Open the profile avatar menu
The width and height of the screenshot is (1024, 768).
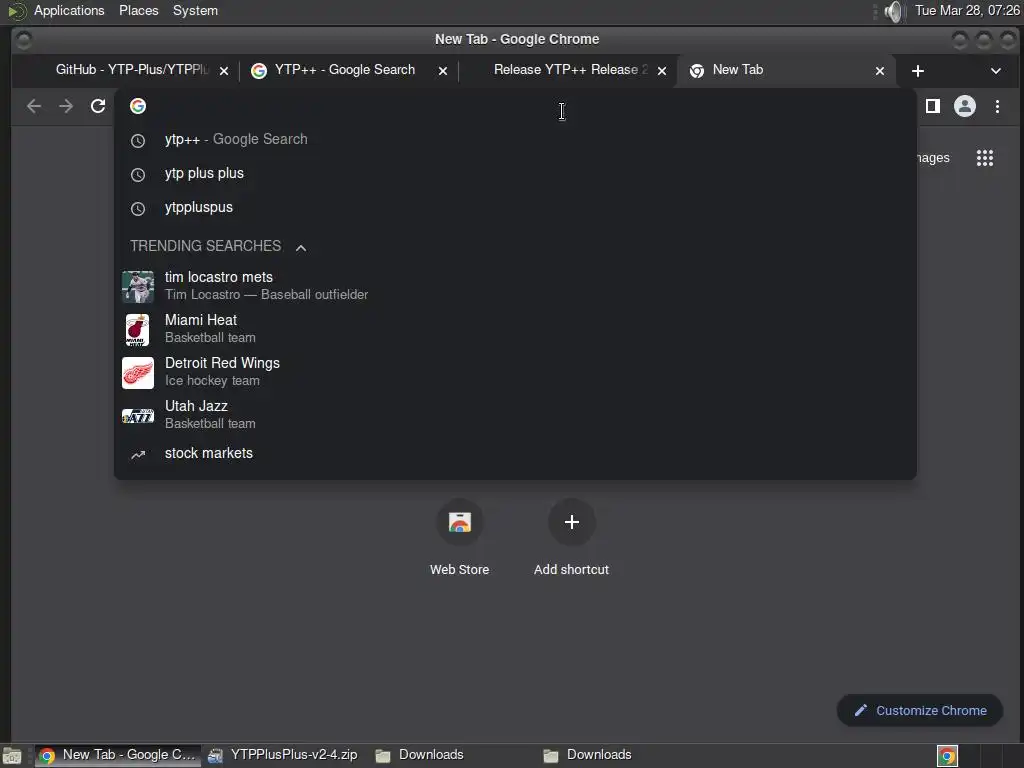[965, 106]
